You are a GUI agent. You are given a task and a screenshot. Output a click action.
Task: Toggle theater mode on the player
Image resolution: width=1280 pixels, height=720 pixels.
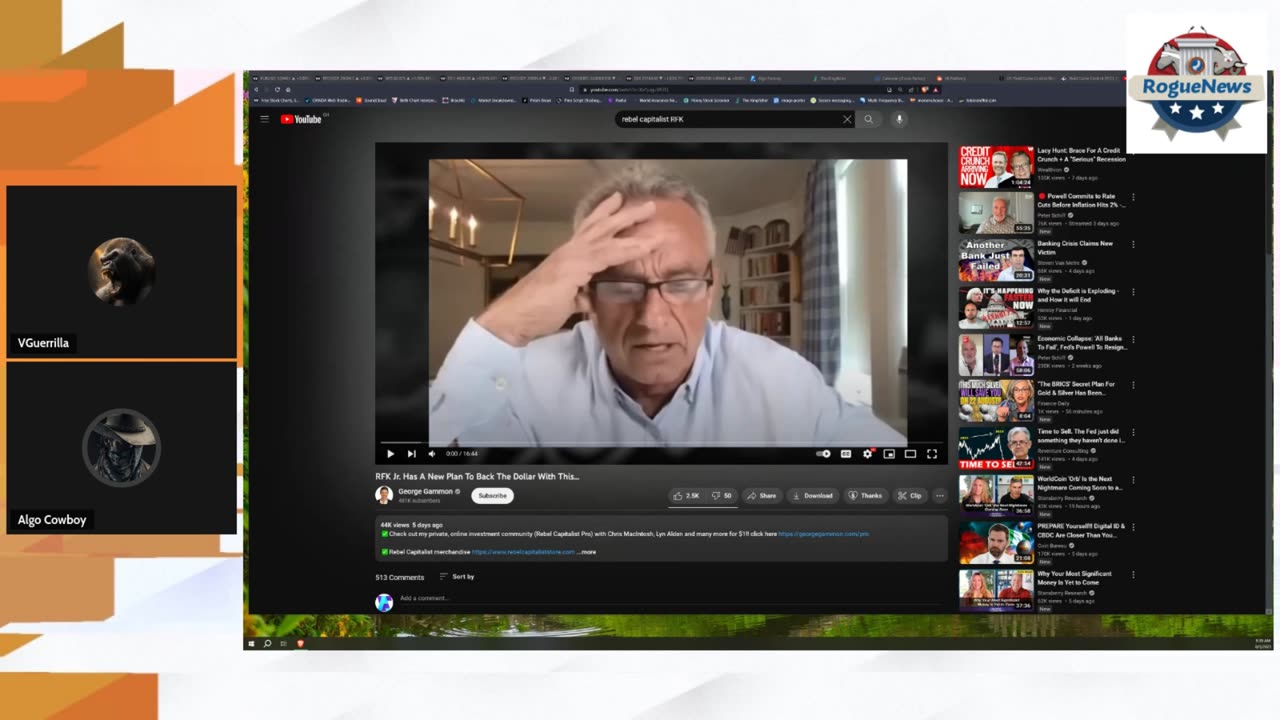click(910, 454)
